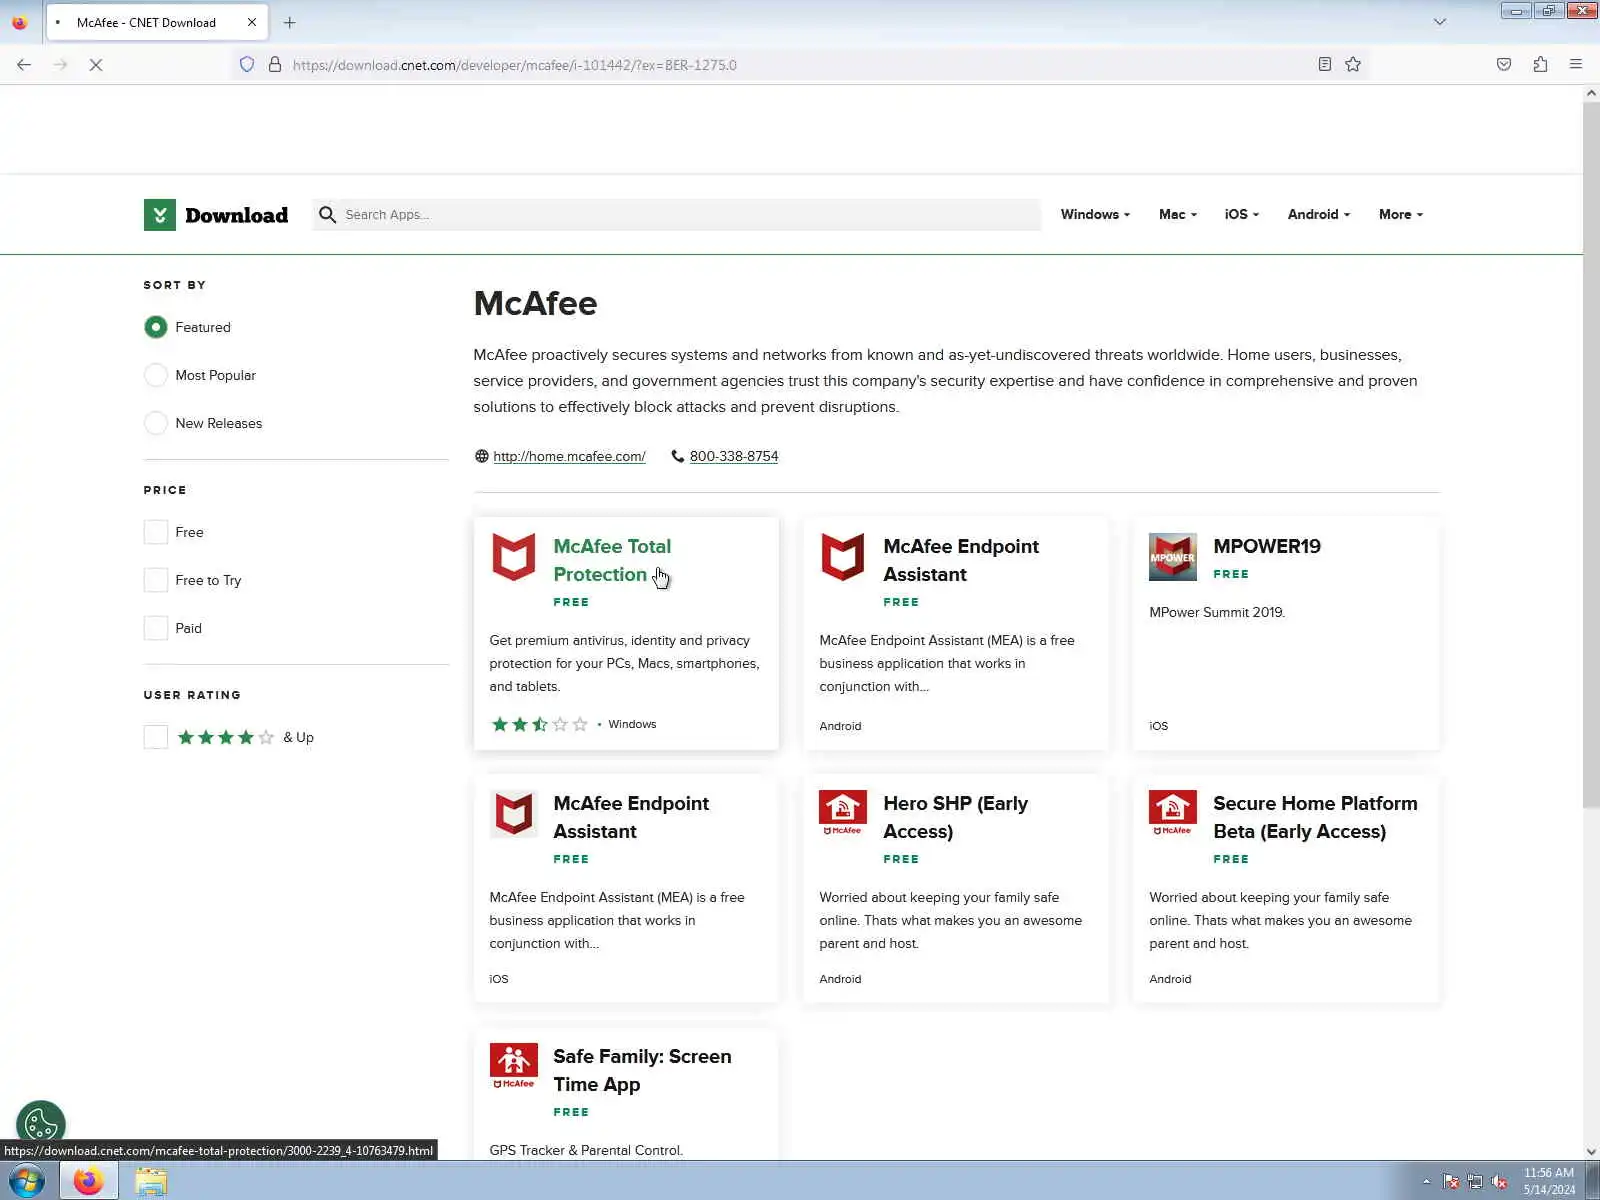This screenshot has height=1200, width=1600.
Task: Open the Save to Pocket icon
Action: tap(1504, 65)
